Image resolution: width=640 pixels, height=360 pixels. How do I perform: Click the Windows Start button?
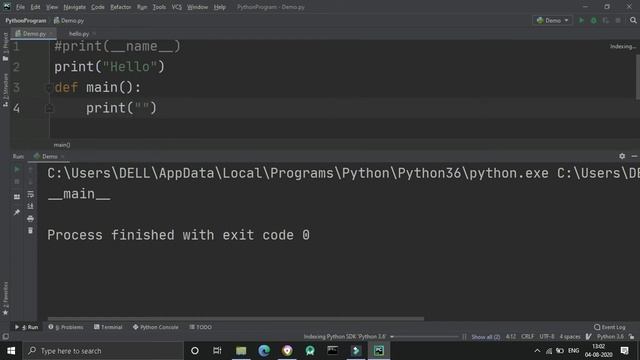tap(11, 351)
